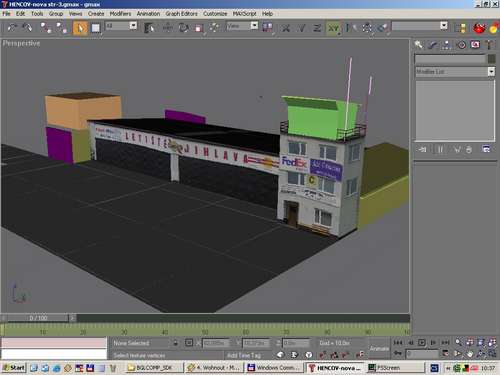Viewport: 500px width, 375px height.
Task: Click the object name input field
Action: 450,59
